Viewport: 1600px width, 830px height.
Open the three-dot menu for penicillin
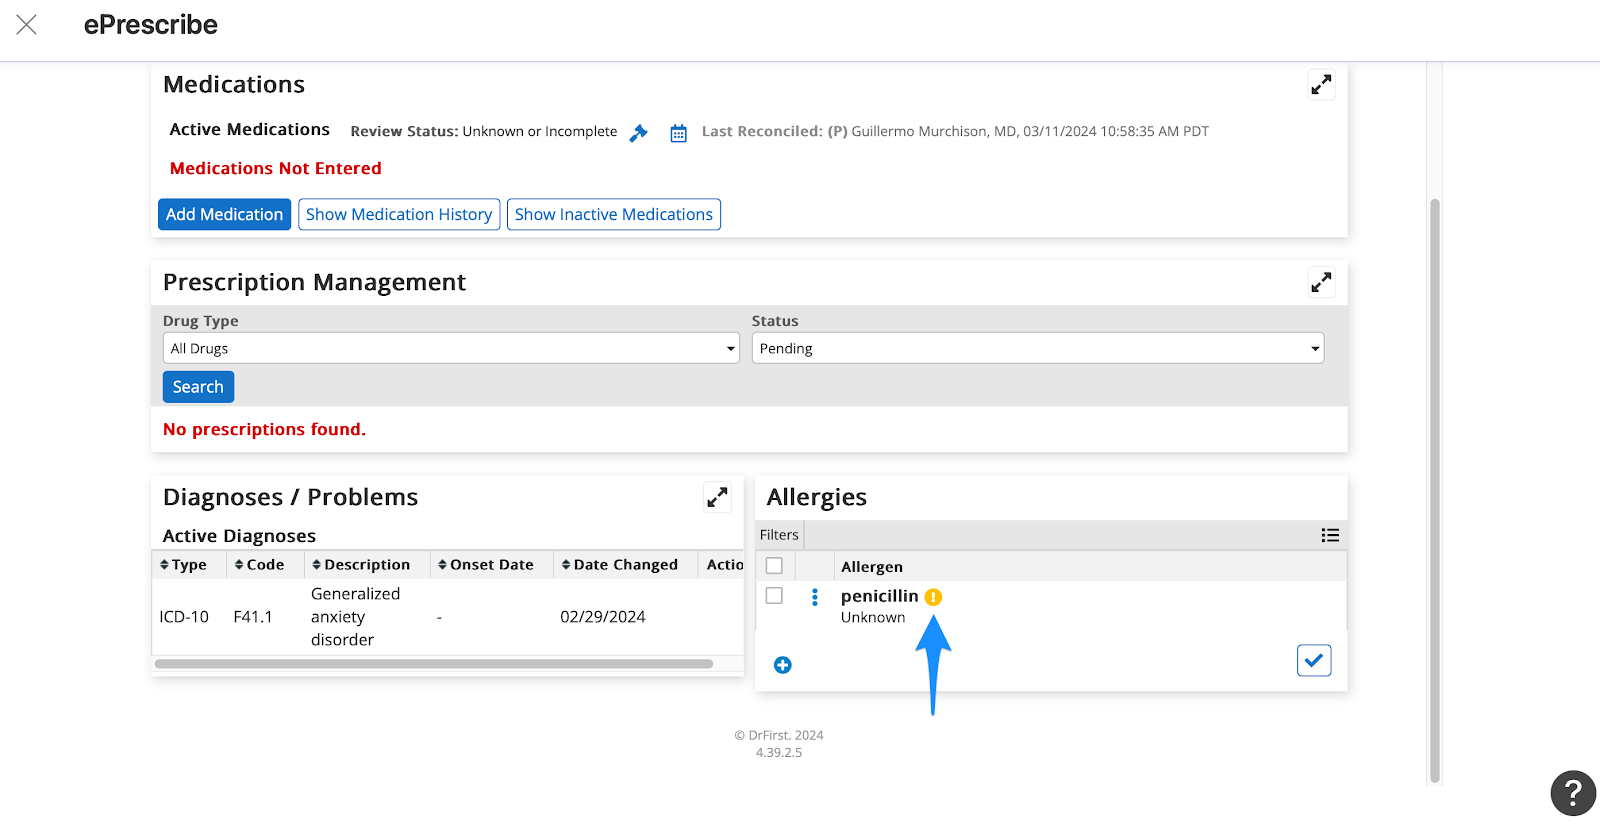[x=815, y=597]
